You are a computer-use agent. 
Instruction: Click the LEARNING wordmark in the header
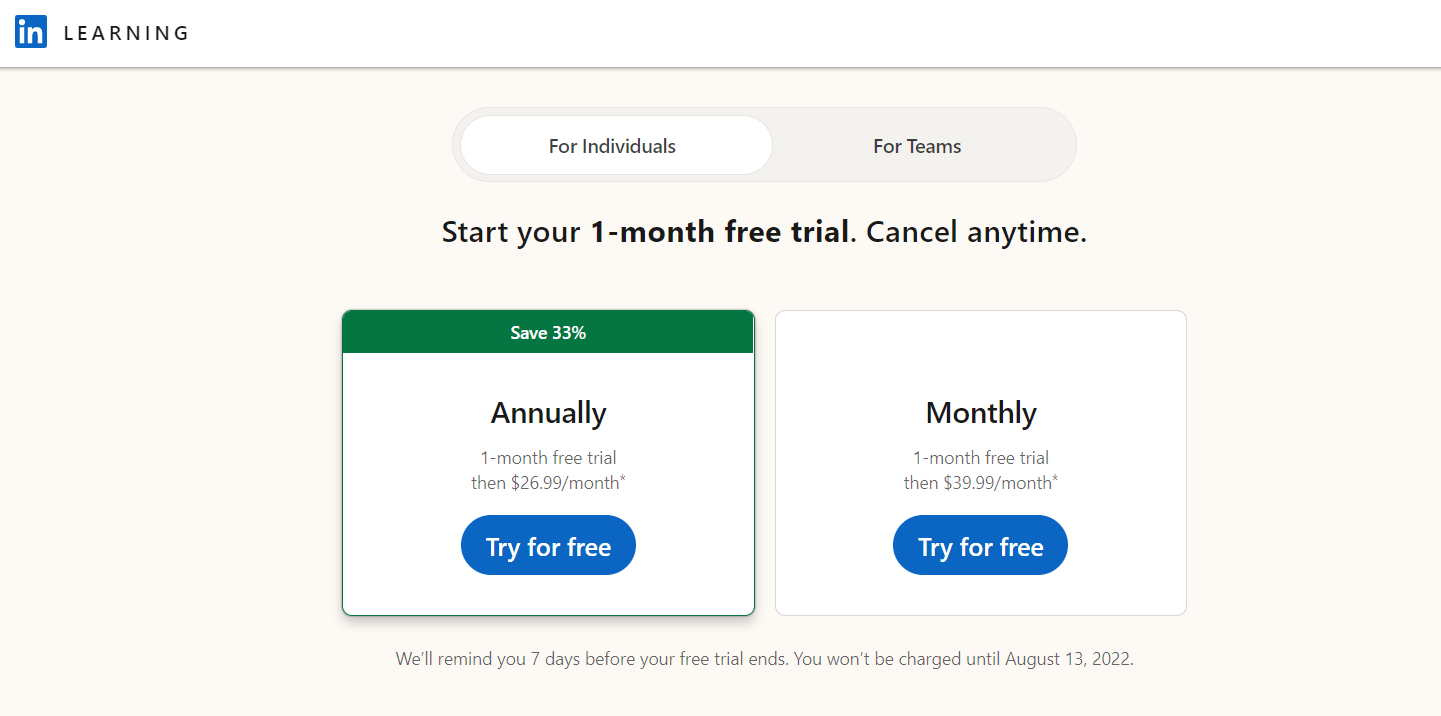tap(126, 32)
